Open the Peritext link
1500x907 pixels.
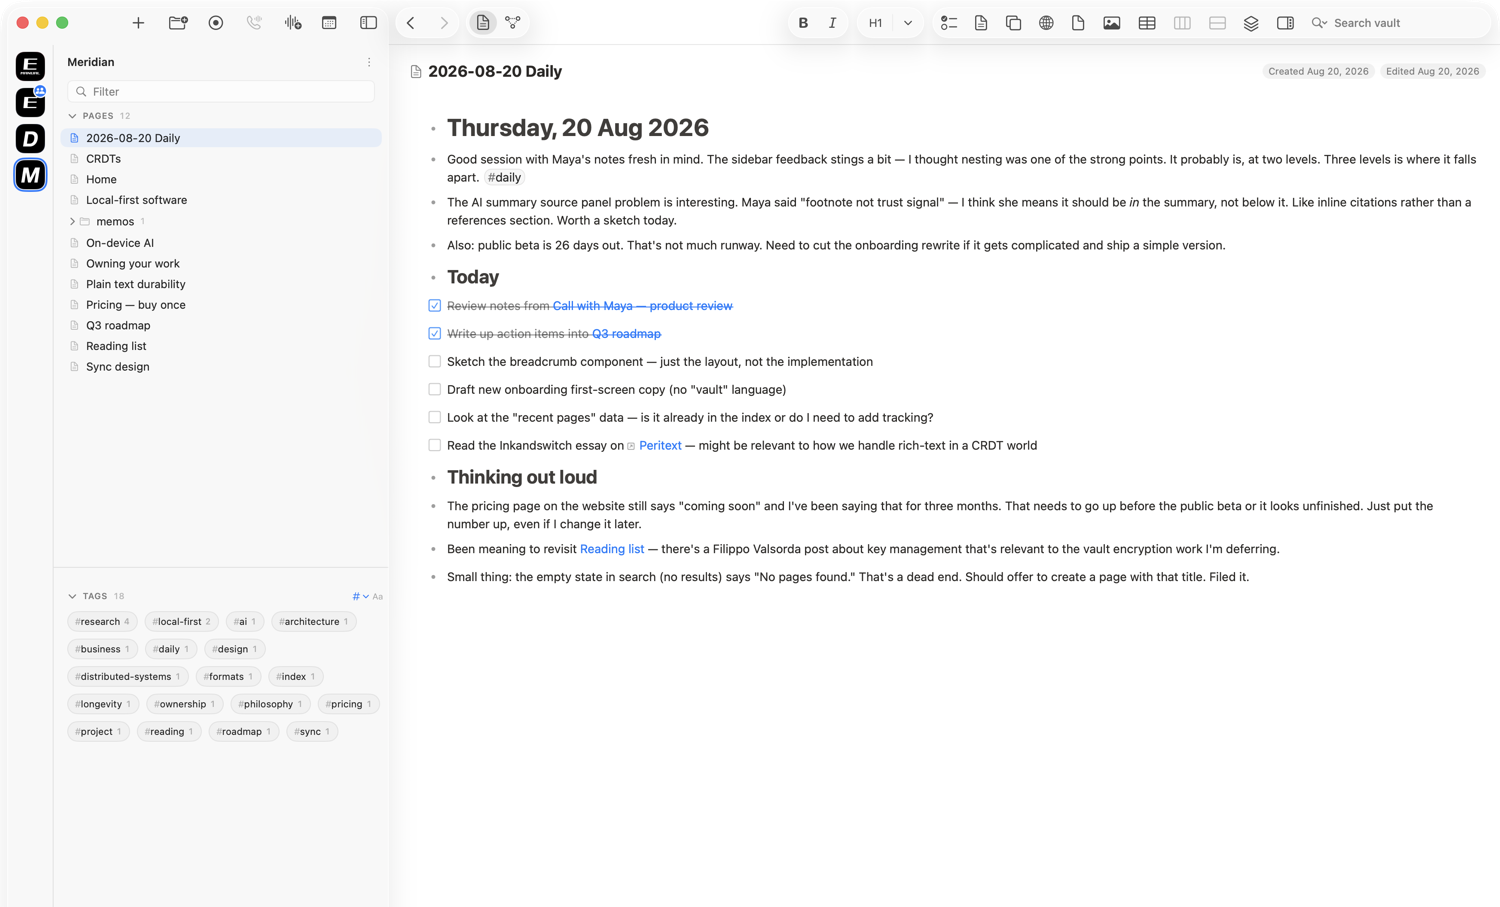660,446
